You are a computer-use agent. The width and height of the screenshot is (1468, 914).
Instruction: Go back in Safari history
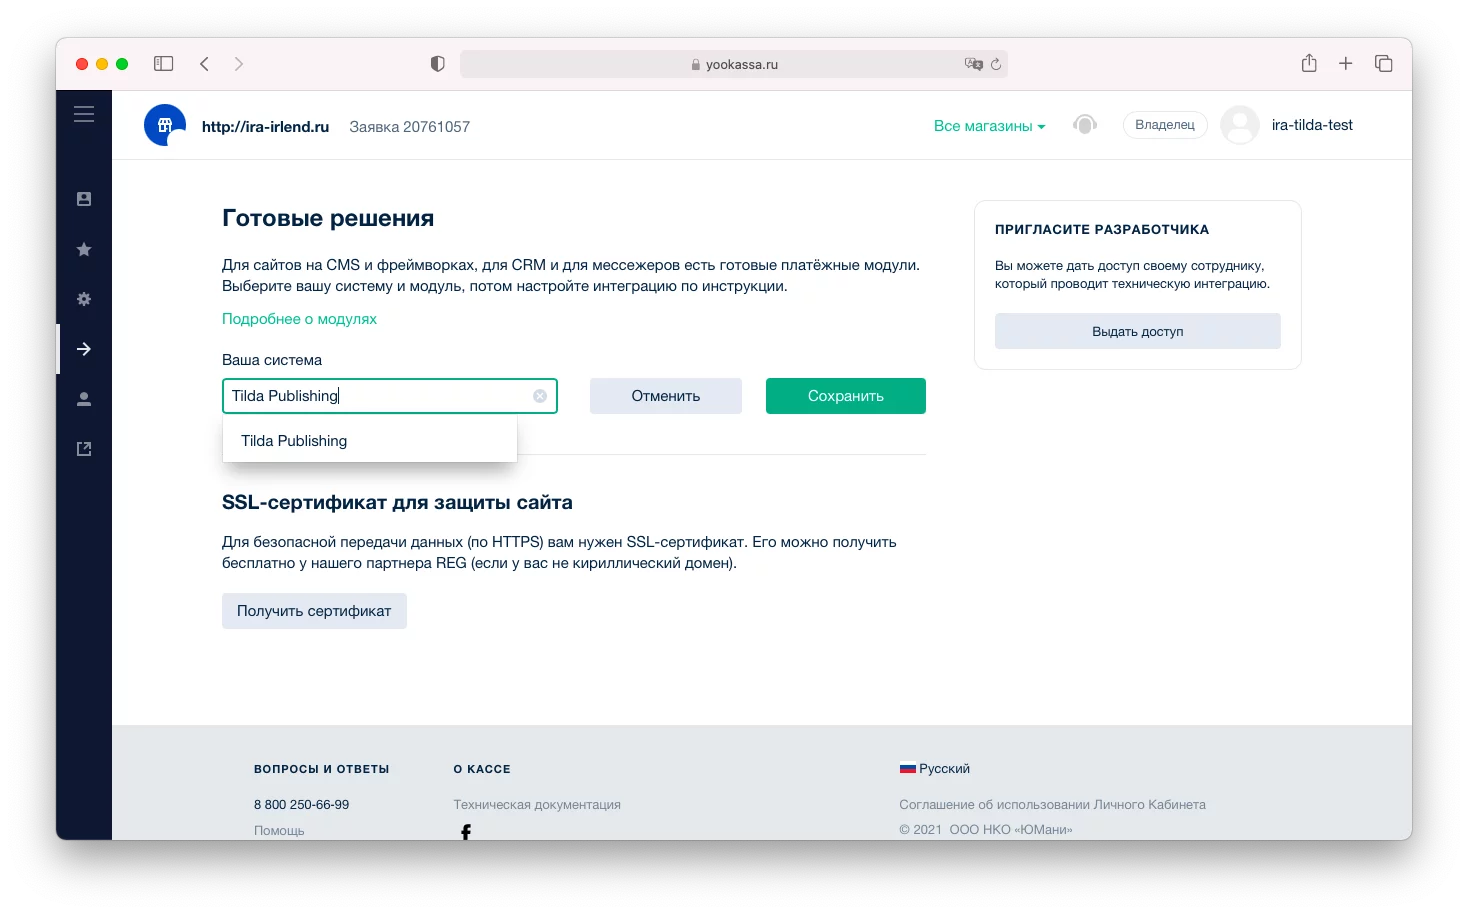[204, 64]
